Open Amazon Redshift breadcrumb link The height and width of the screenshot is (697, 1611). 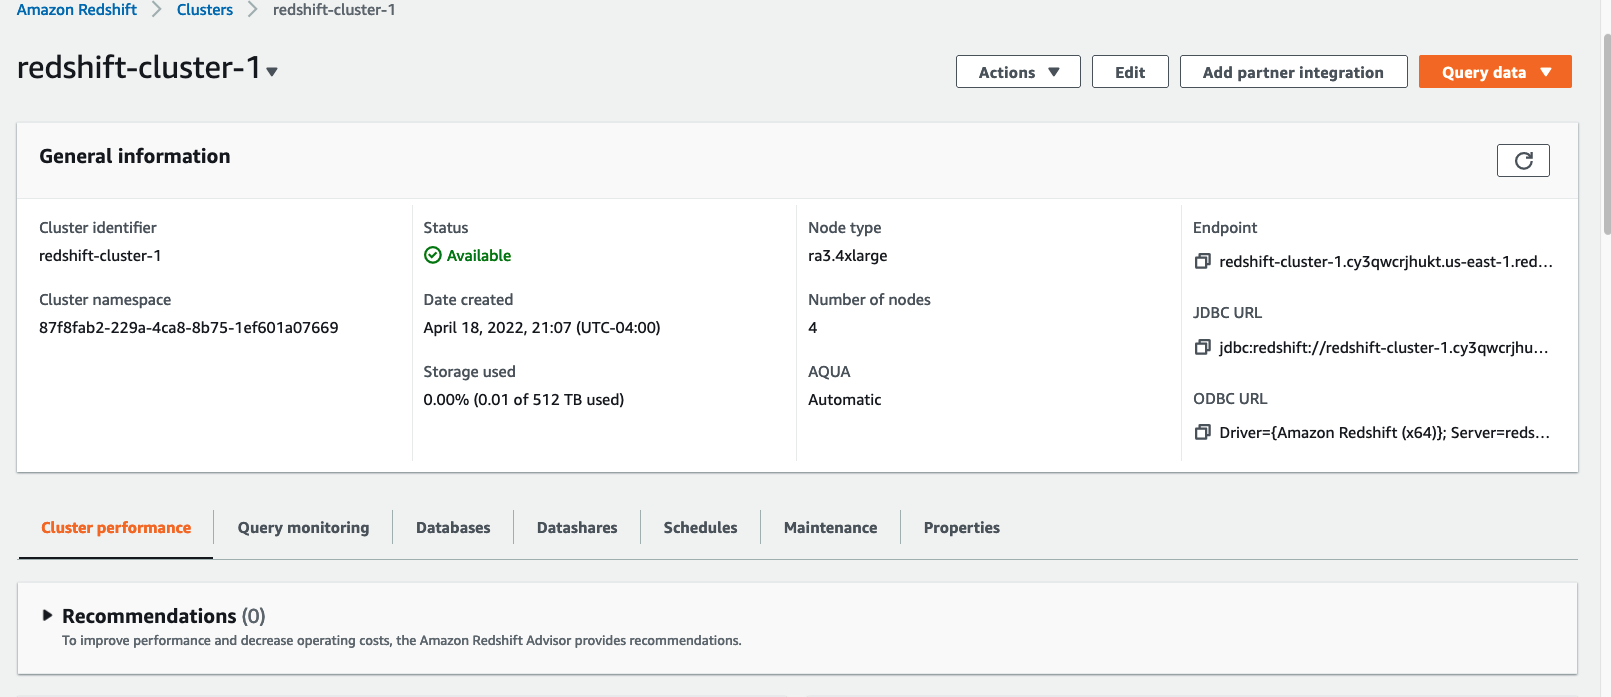(x=77, y=9)
